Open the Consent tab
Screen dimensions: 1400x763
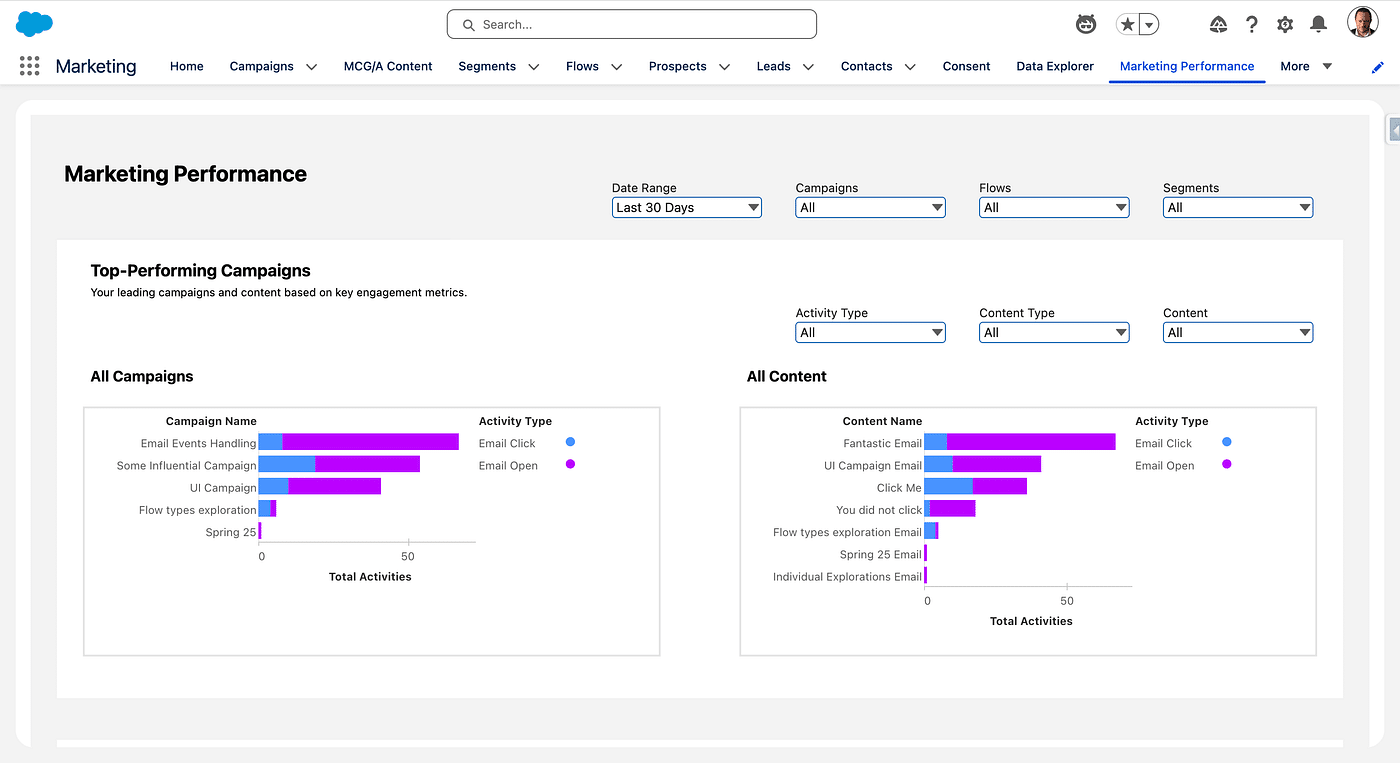pyautogui.click(x=966, y=66)
